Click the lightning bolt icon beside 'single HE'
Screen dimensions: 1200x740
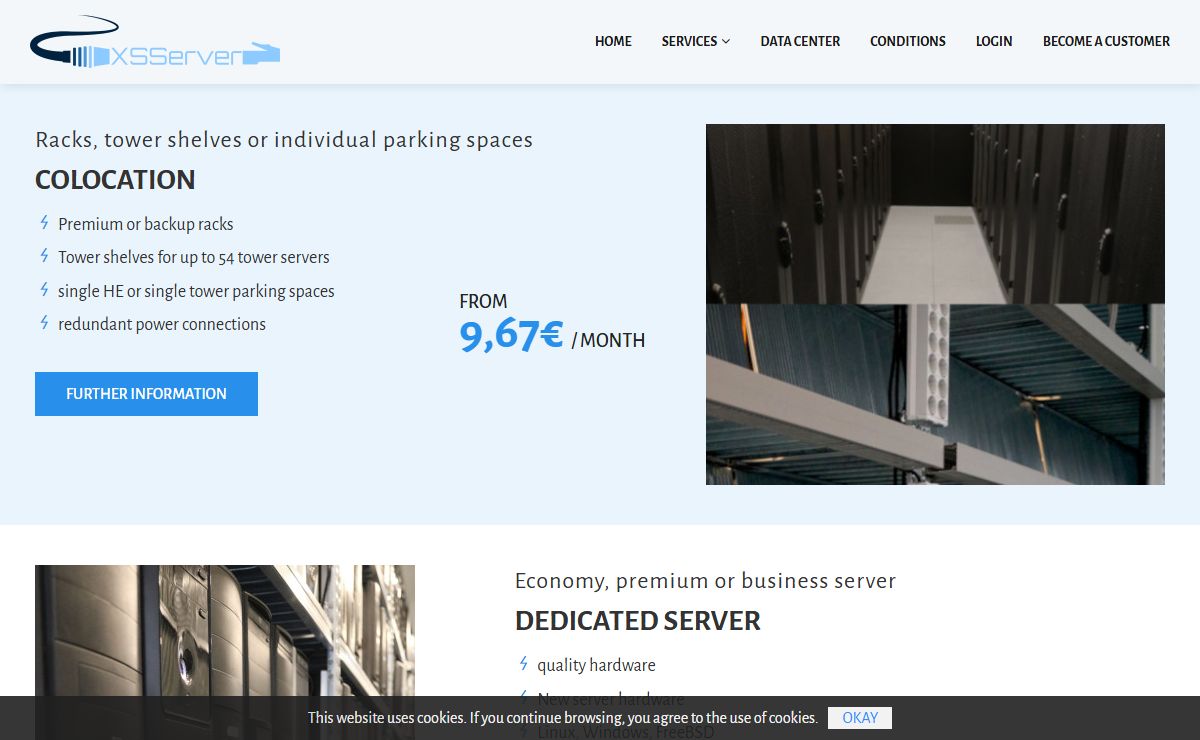coord(44,290)
